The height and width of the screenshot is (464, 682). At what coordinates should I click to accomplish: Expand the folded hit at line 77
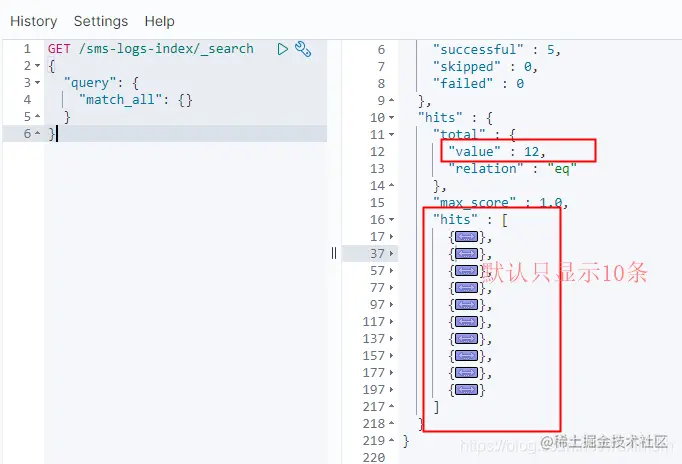click(391, 287)
